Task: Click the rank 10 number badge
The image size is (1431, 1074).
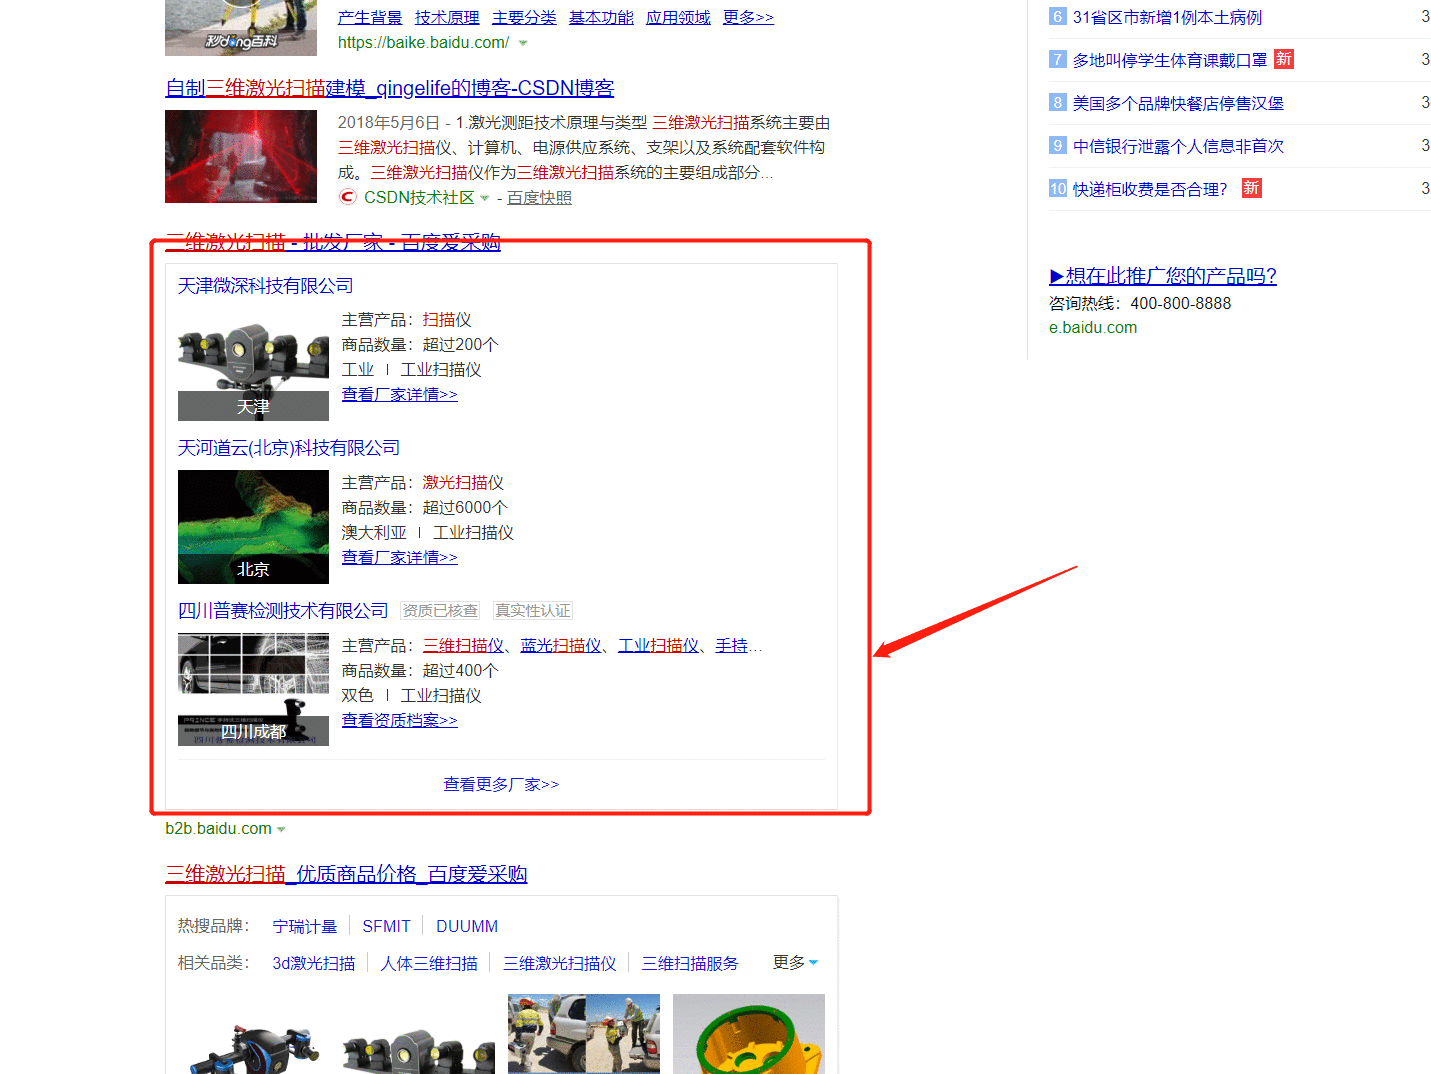Action: [1058, 189]
